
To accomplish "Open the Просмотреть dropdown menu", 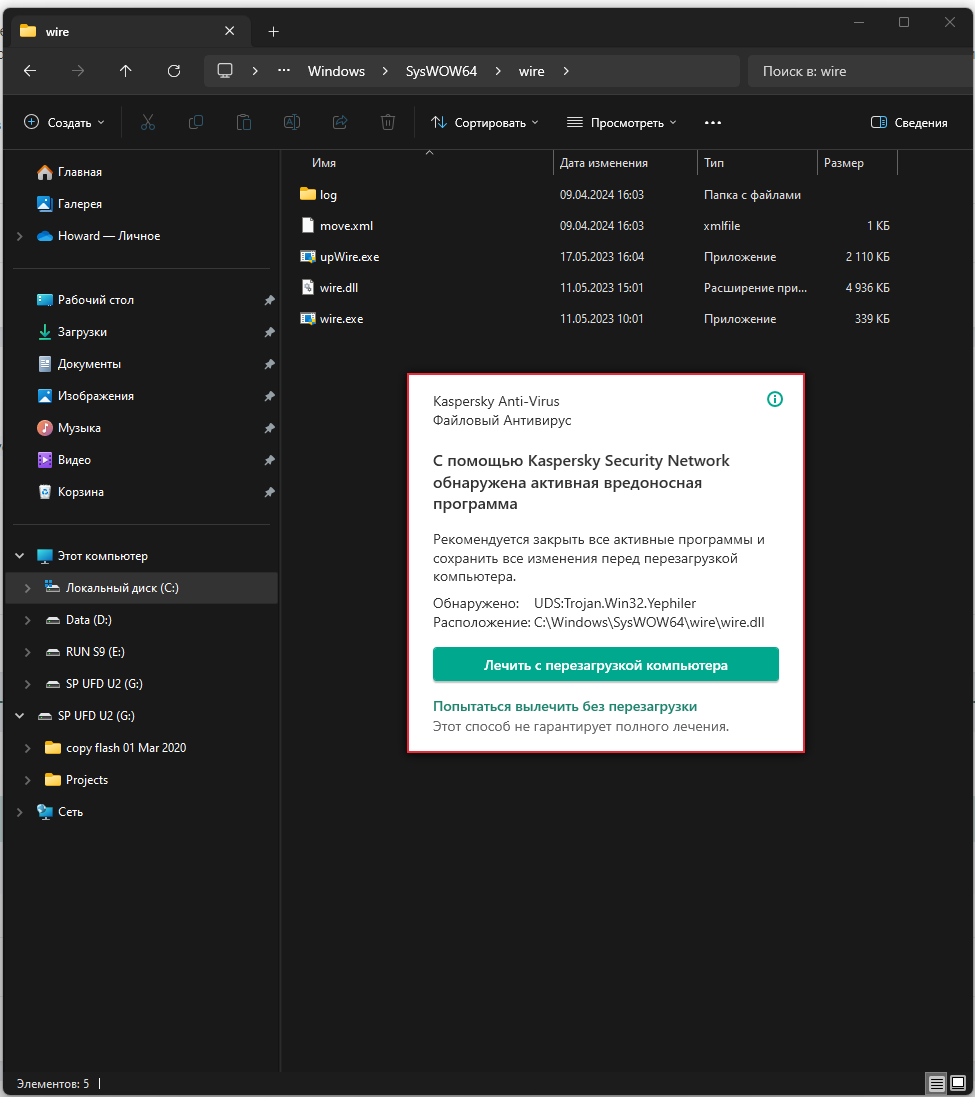I will (622, 122).
